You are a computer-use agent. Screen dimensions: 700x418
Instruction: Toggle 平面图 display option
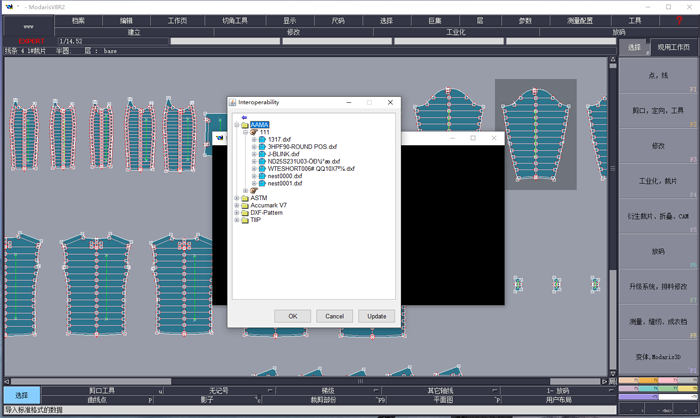click(x=443, y=400)
